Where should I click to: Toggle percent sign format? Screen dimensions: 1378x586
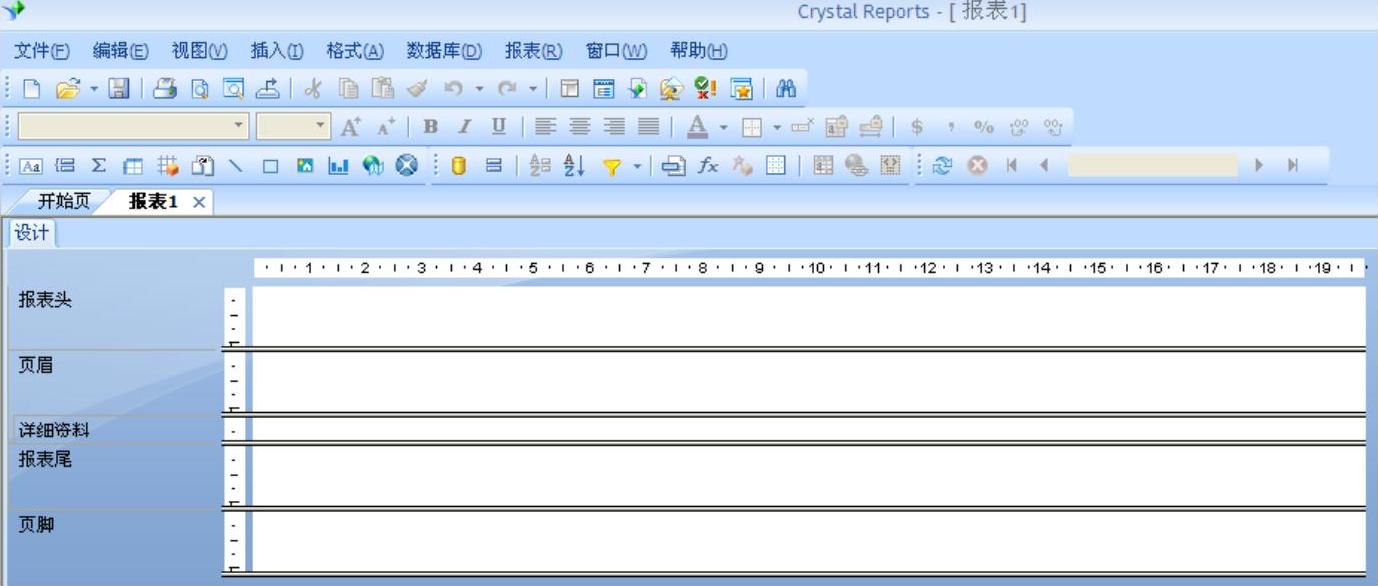[985, 127]
